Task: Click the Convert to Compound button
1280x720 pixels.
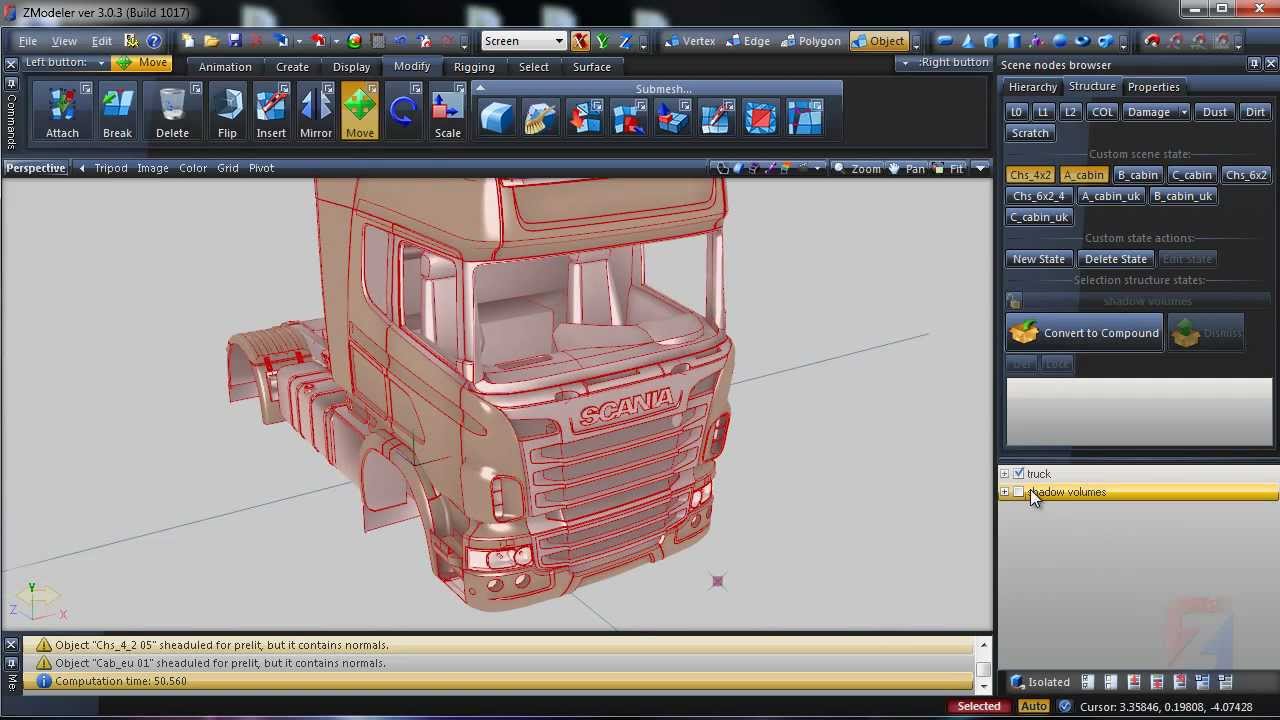Action: [x=1085, y=333]
